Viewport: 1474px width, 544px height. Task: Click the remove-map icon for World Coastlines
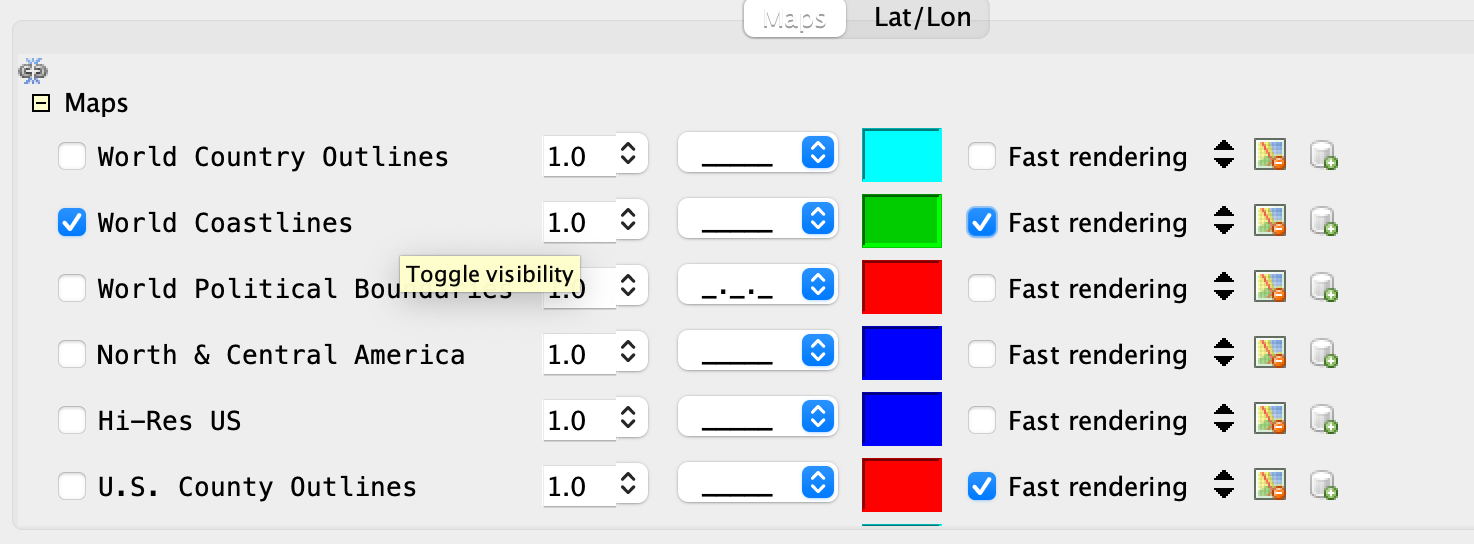coord(1270,222)
